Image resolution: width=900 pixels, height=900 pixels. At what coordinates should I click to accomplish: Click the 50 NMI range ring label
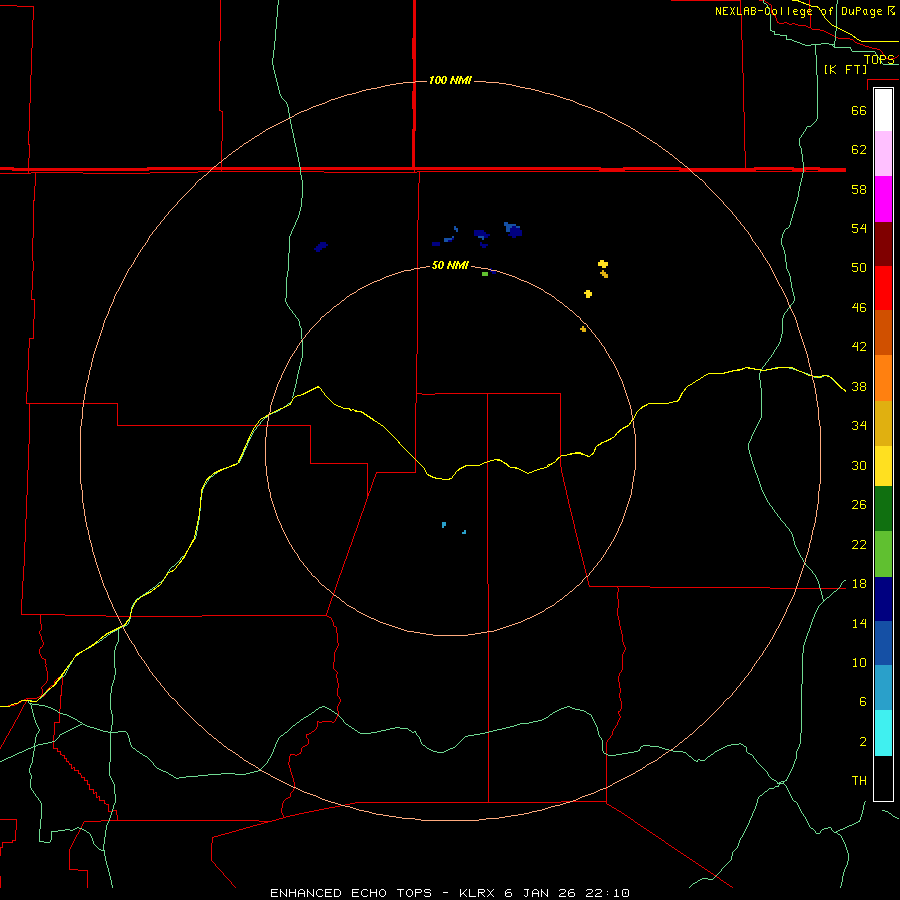point(450,265)
